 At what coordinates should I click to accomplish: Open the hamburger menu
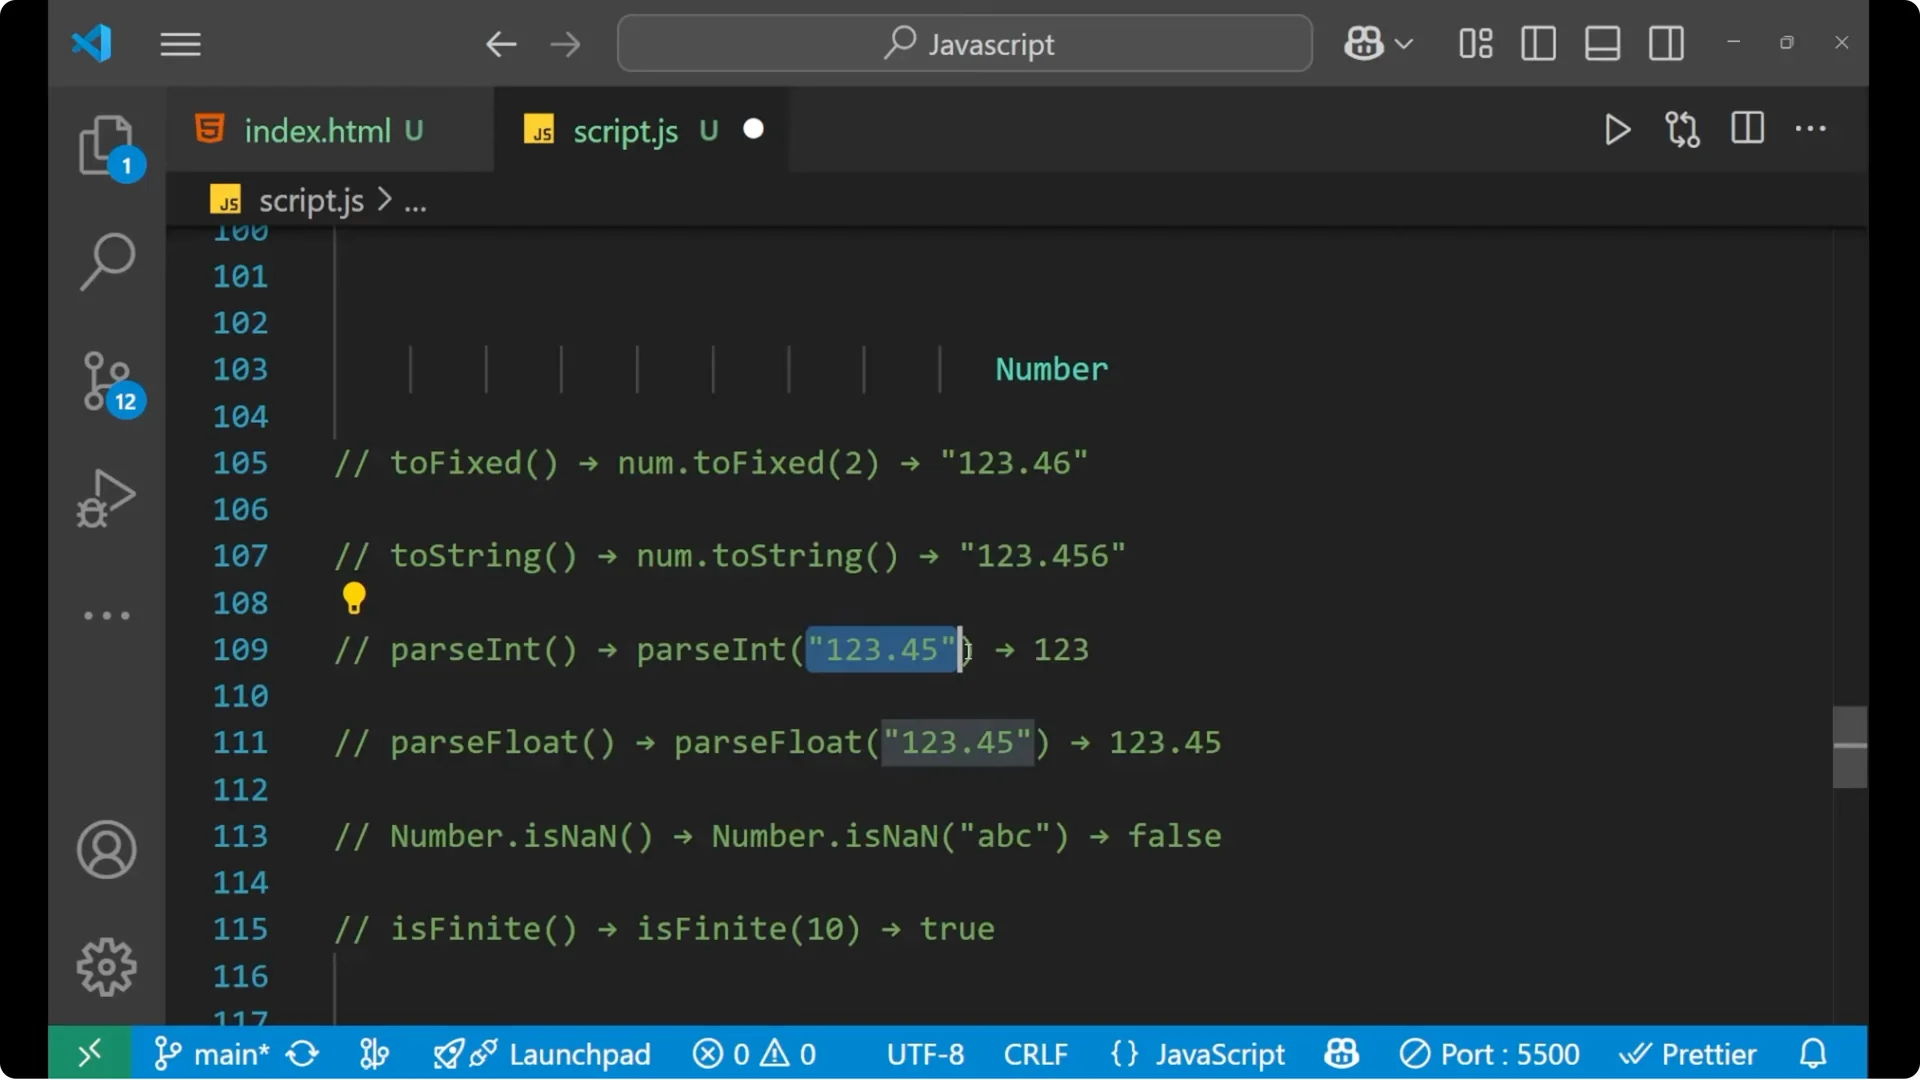click(x=180, y=44)
